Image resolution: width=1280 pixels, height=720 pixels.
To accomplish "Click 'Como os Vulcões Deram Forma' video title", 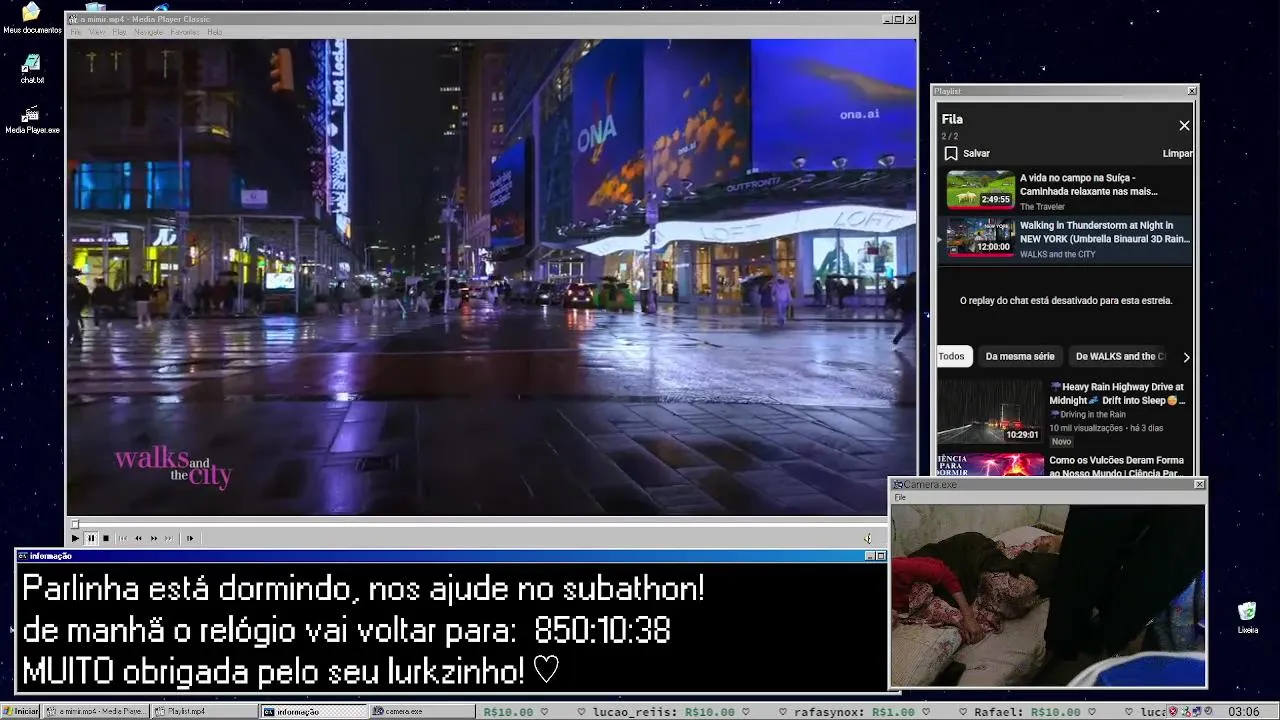I will point(1116,466).
